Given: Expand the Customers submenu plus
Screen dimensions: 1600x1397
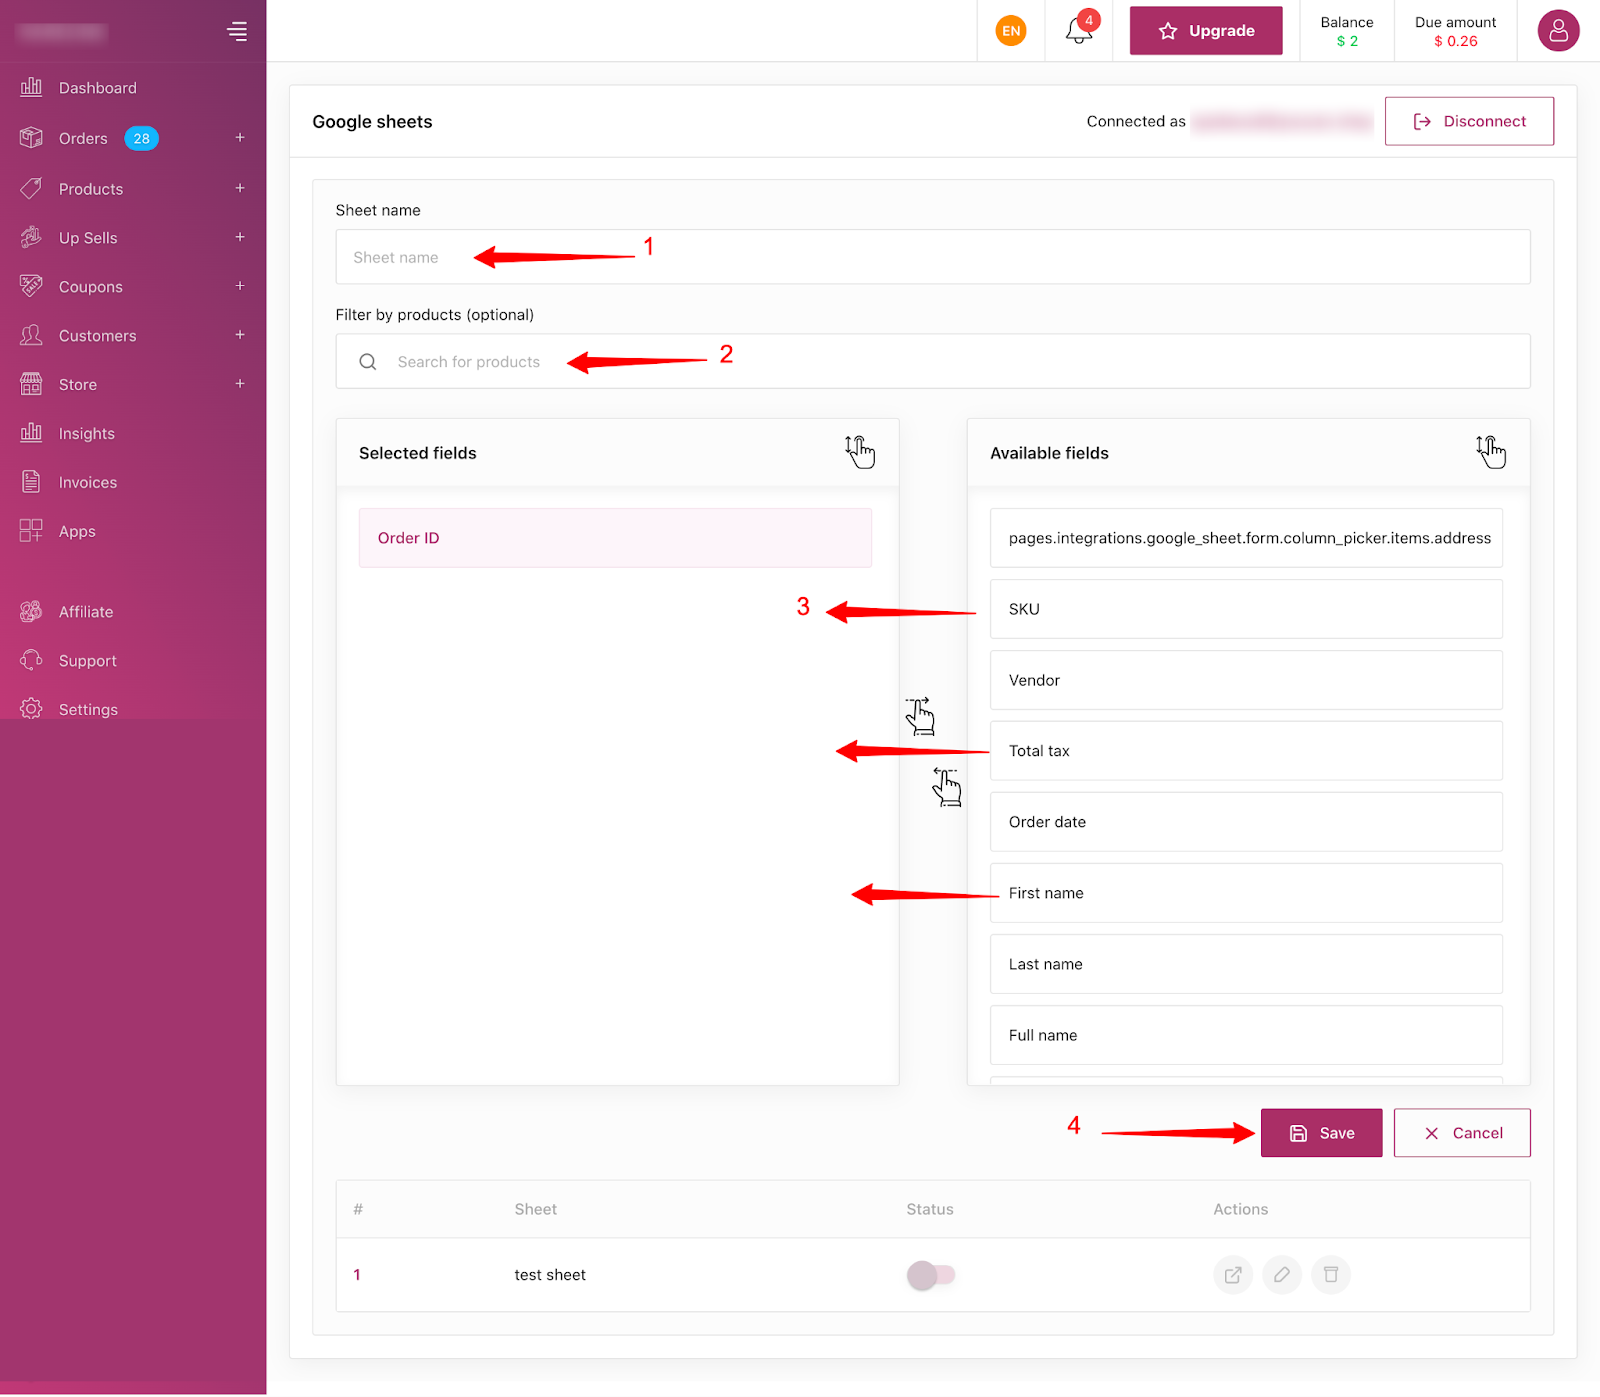Looking at the screenshot, I should 240,335.
